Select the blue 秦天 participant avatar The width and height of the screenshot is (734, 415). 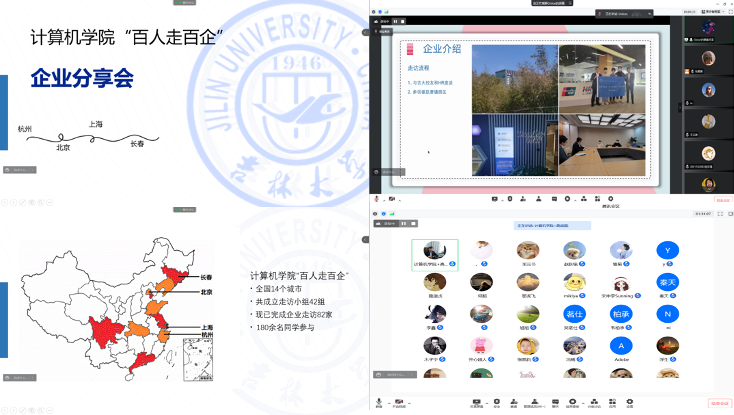click(663, 282)
